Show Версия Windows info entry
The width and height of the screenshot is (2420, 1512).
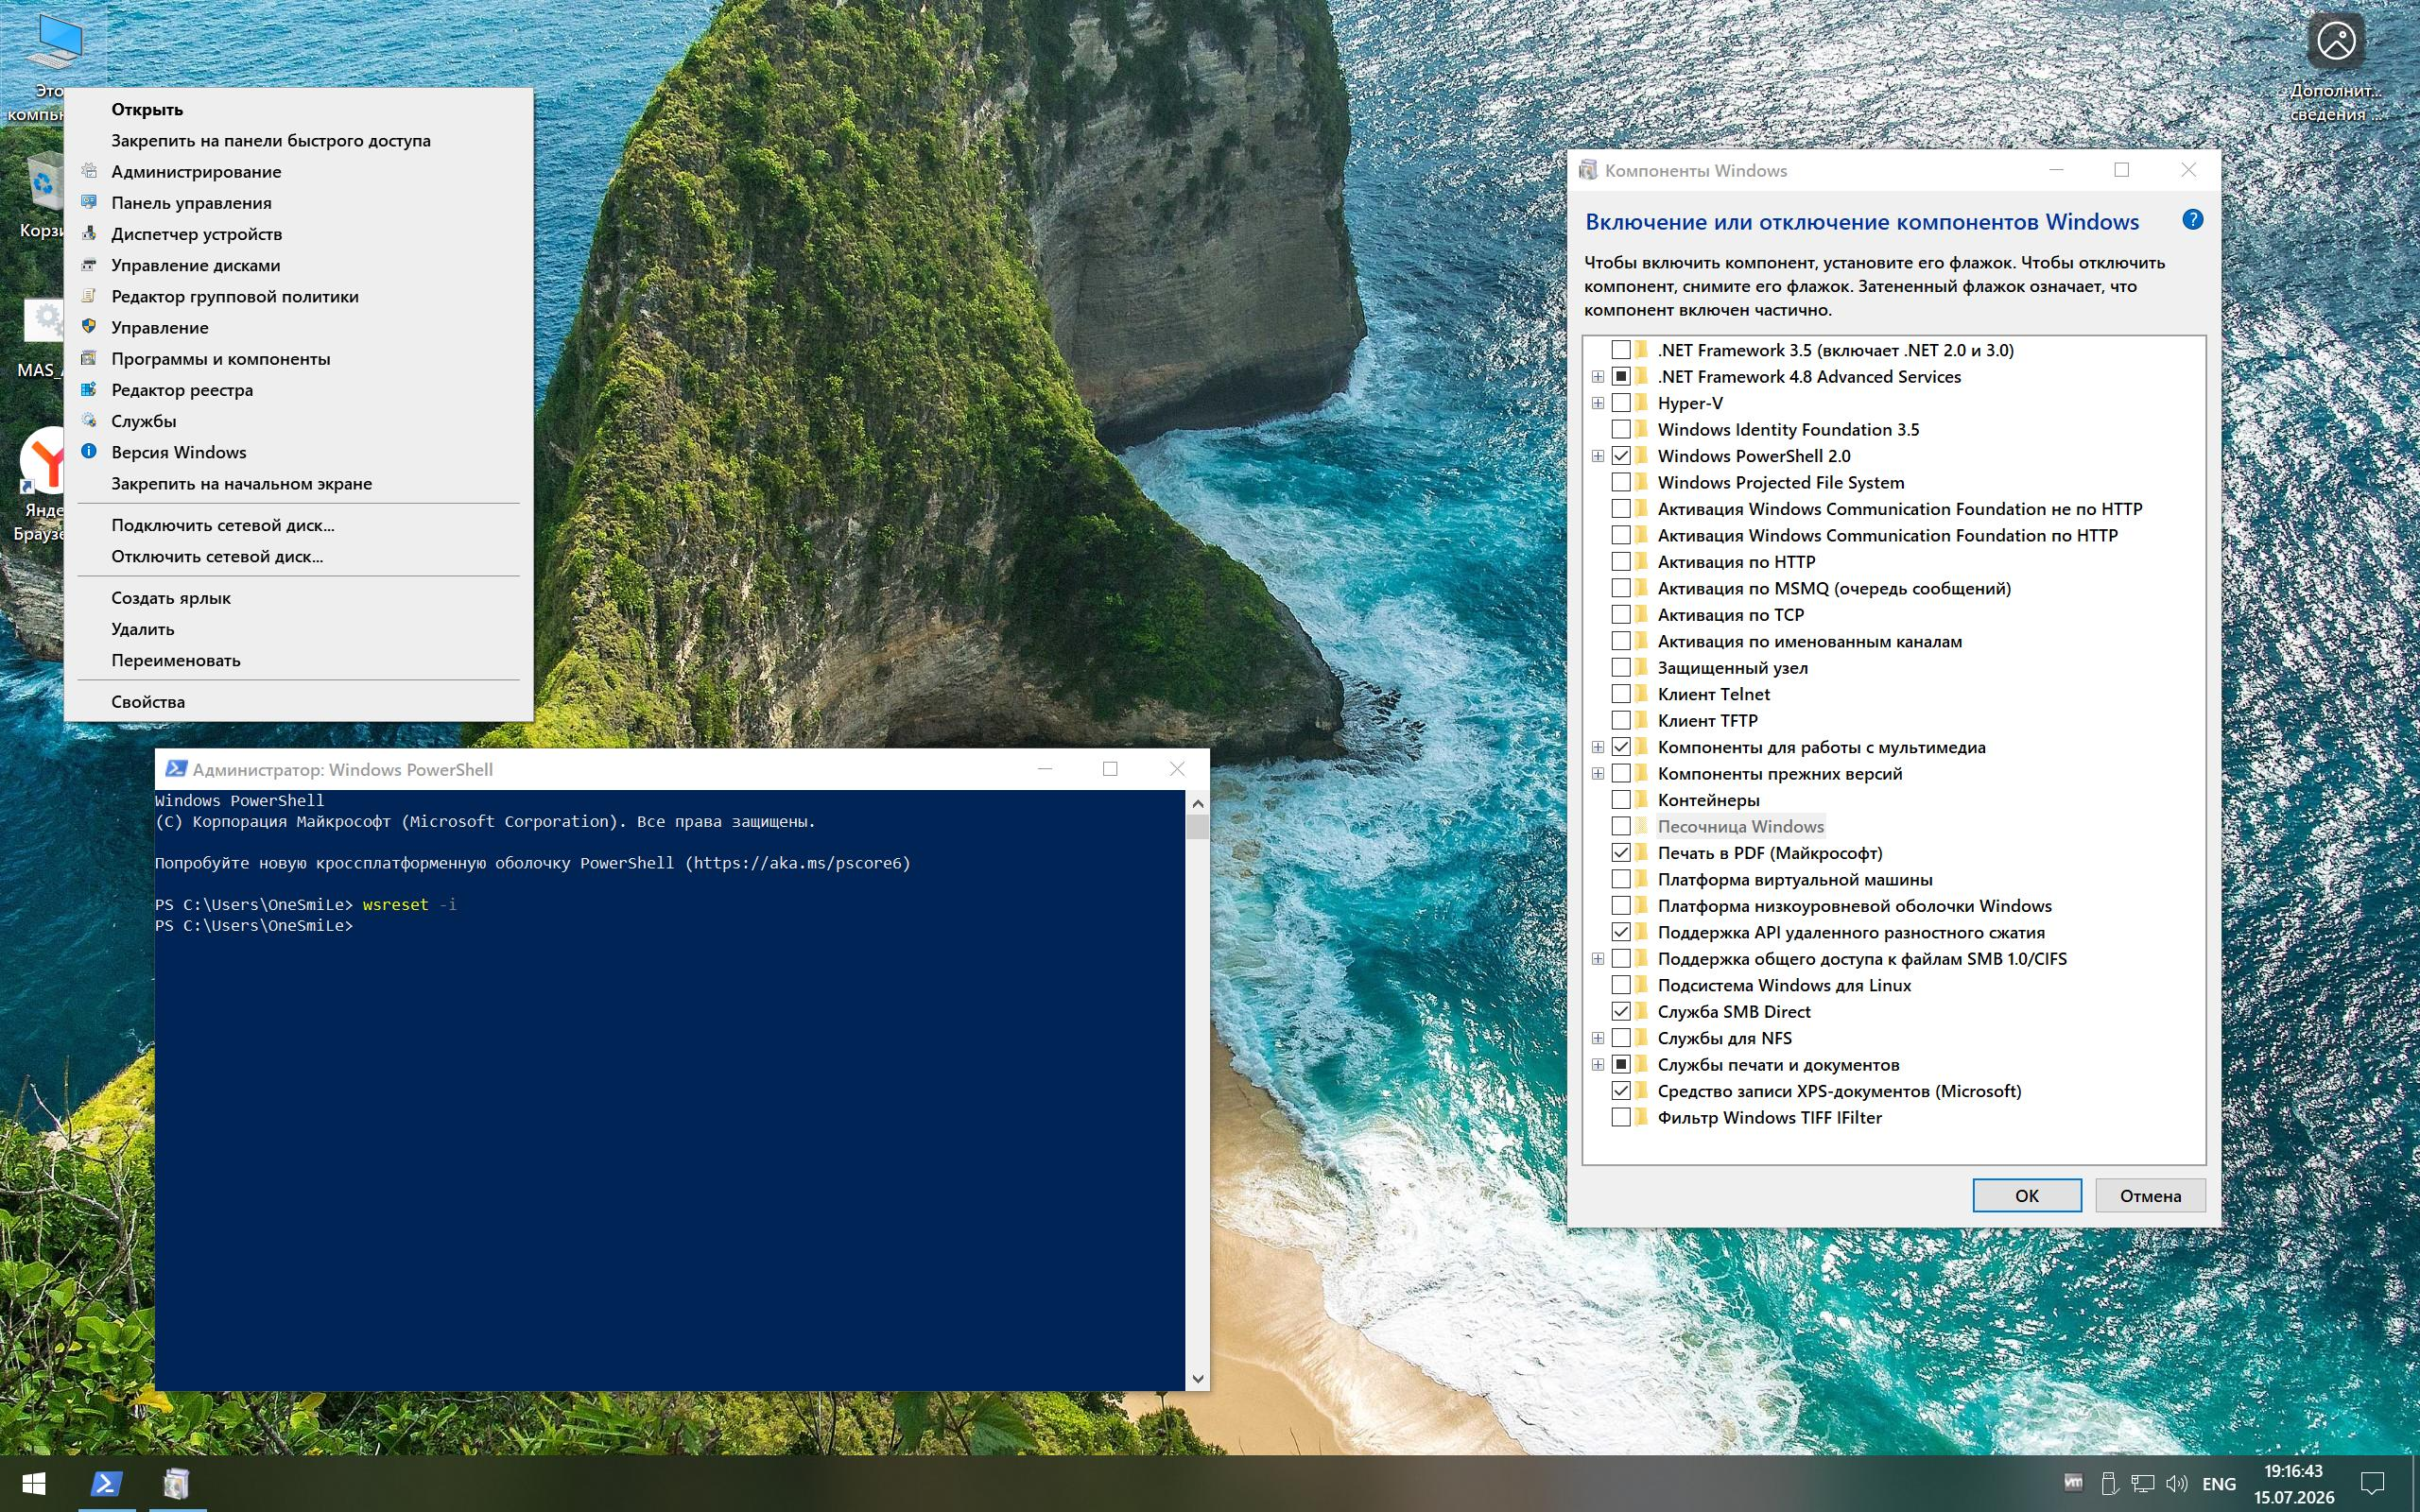pyautogui.click(x=298, y=452)
